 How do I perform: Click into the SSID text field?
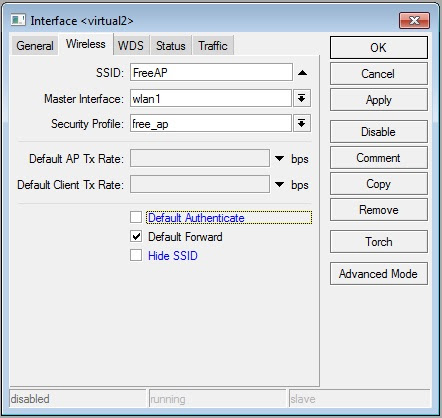click(211, 72)
